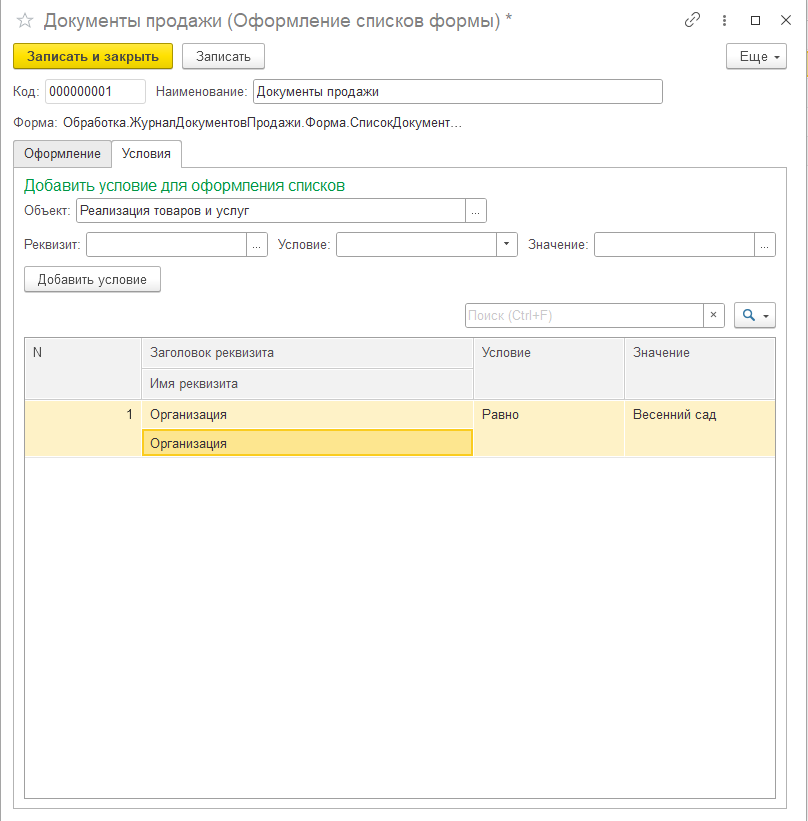Focus the Значение input field

pyautogui.click(x=674, y=245)
